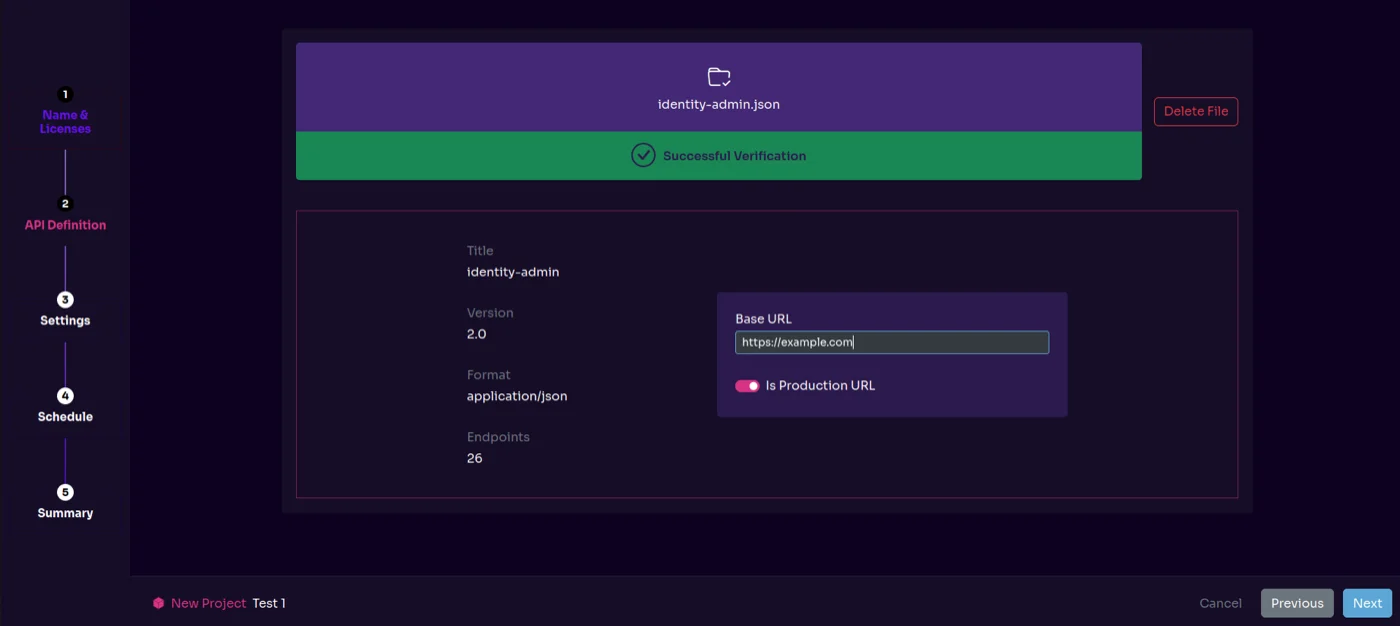The width and height of the screenshot is (1400, 626).
Task: Click inside the Base URL input field
Action: tap(892, 342)
